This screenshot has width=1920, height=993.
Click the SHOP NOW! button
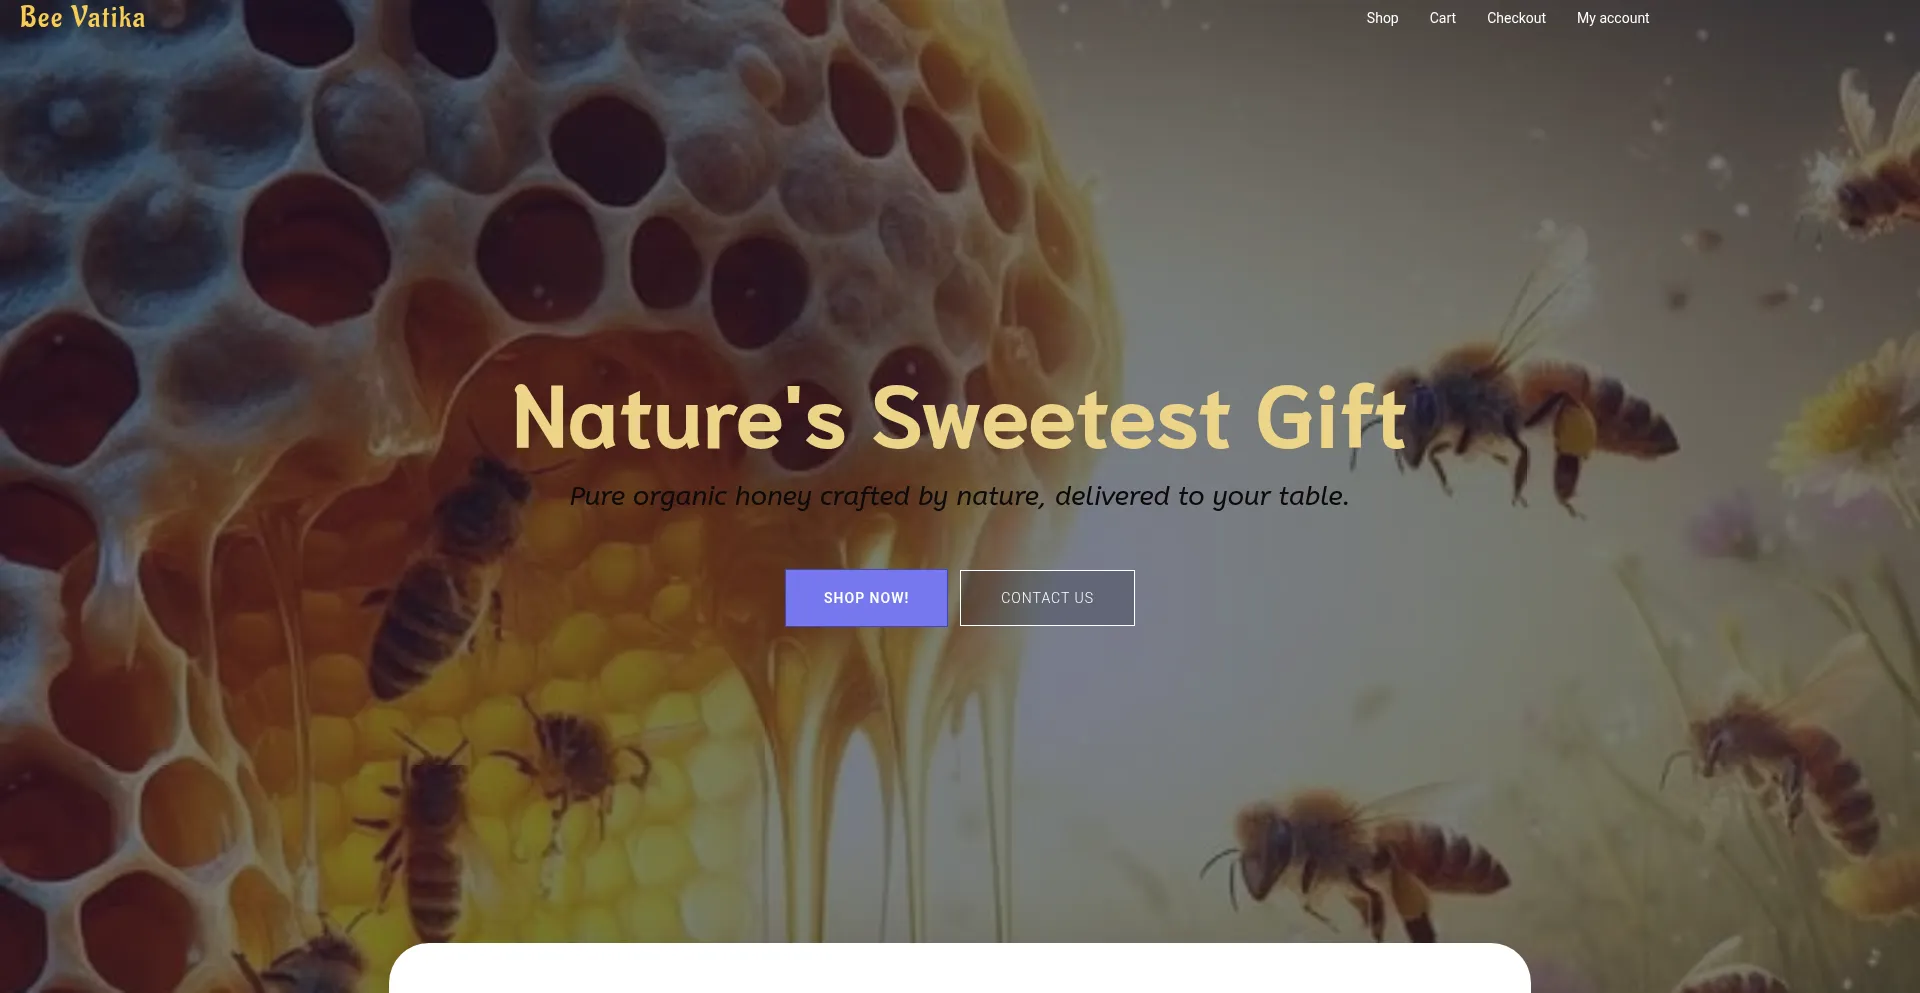(866, 598)
